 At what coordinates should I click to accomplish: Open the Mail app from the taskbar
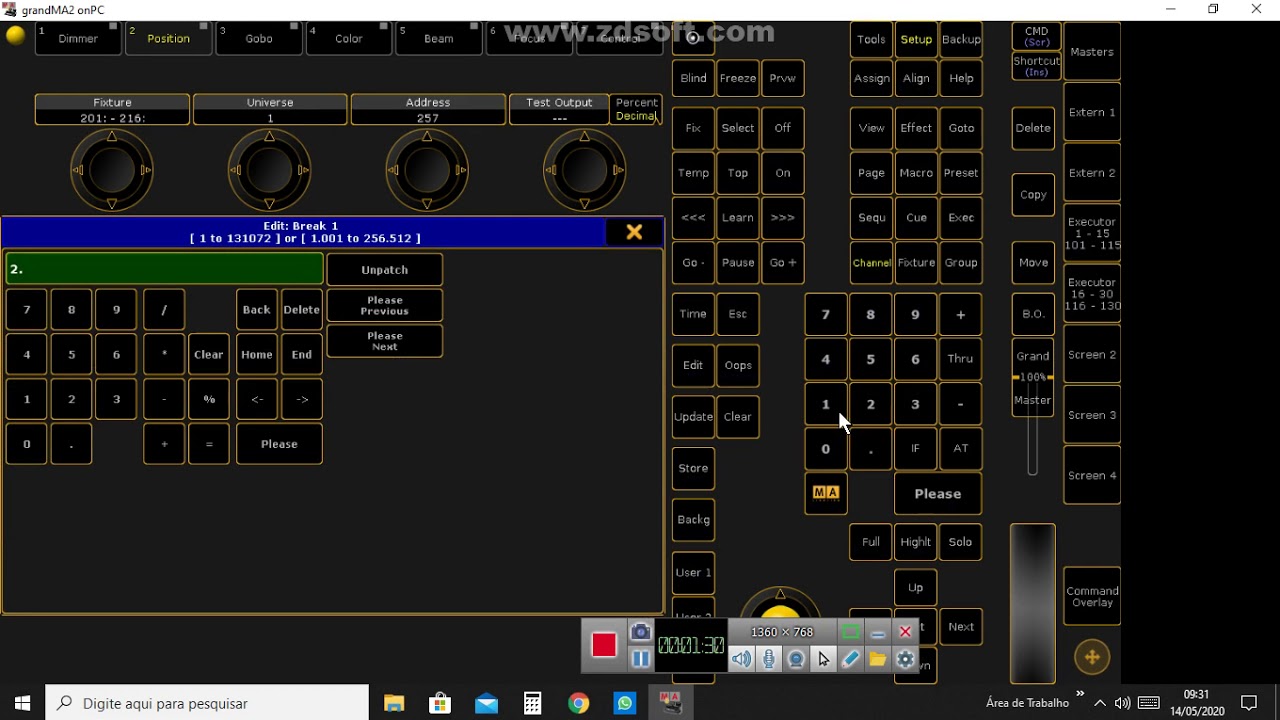(486, 703)
